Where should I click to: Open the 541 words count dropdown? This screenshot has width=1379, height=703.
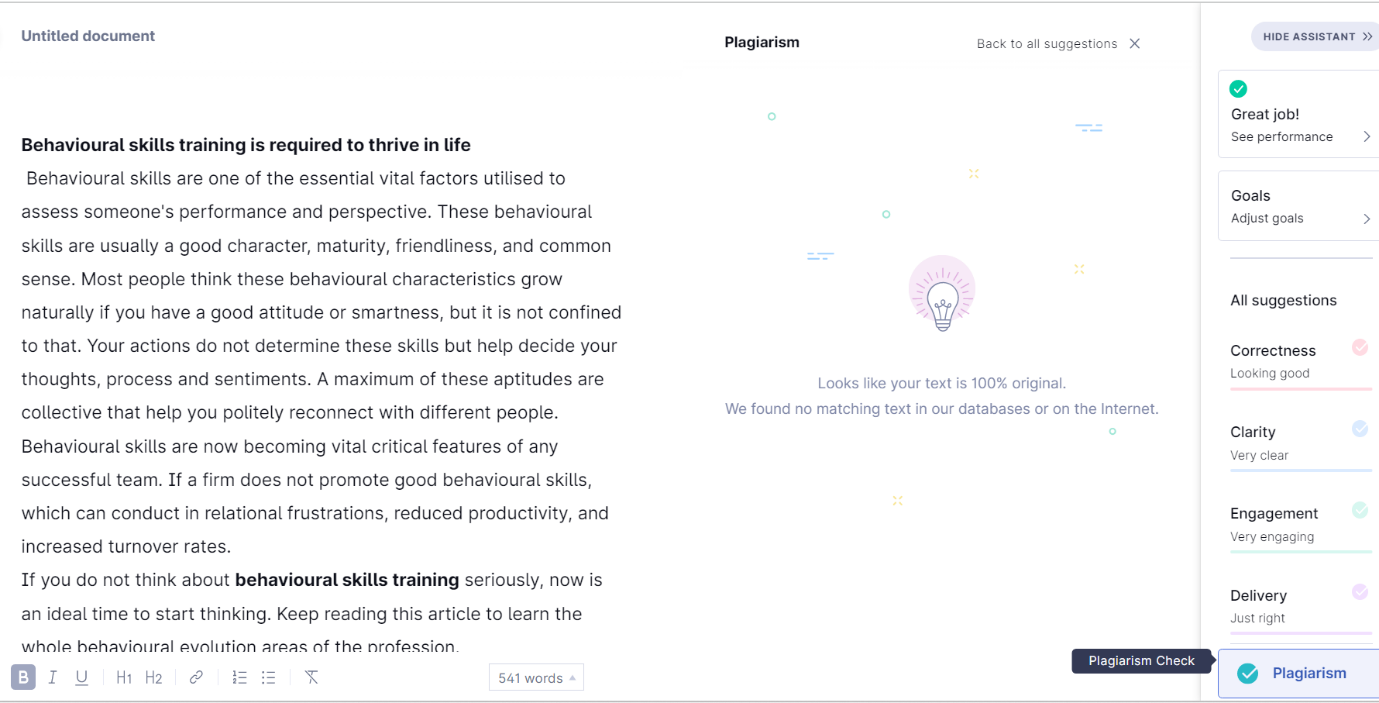[536, 678]
